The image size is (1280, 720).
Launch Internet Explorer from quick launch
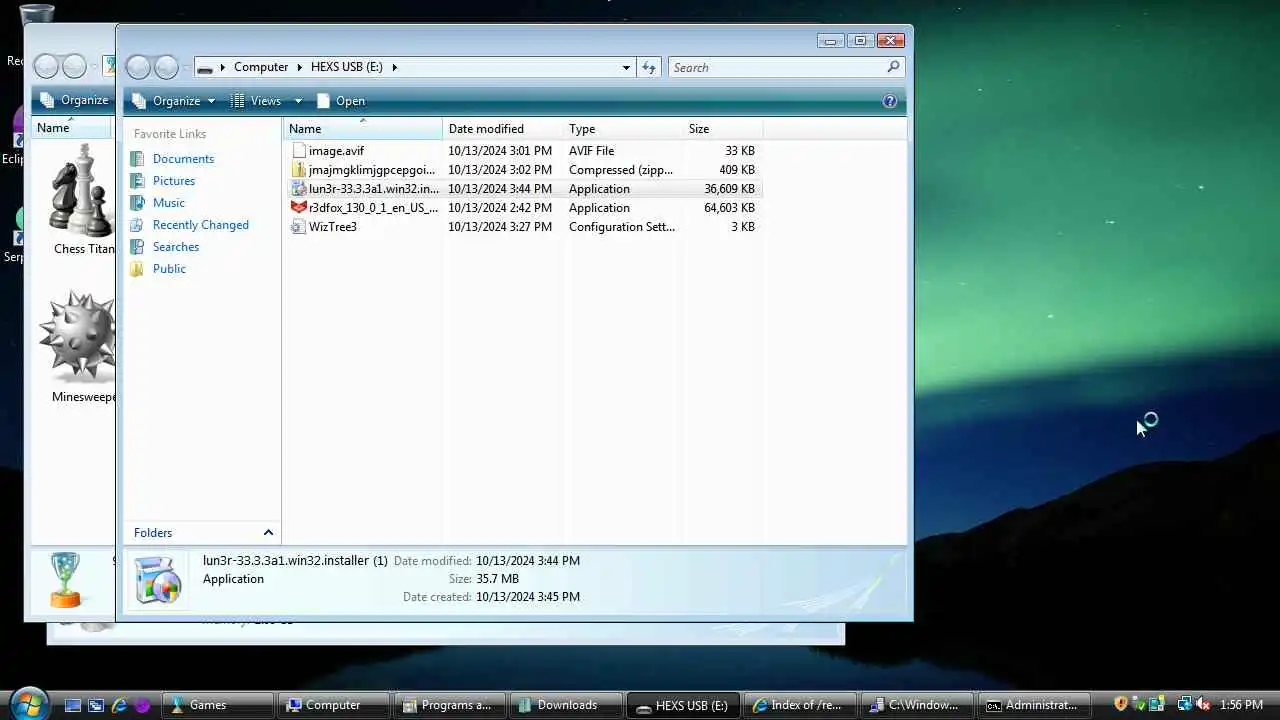pyautogui.click(x=119, y=705)
